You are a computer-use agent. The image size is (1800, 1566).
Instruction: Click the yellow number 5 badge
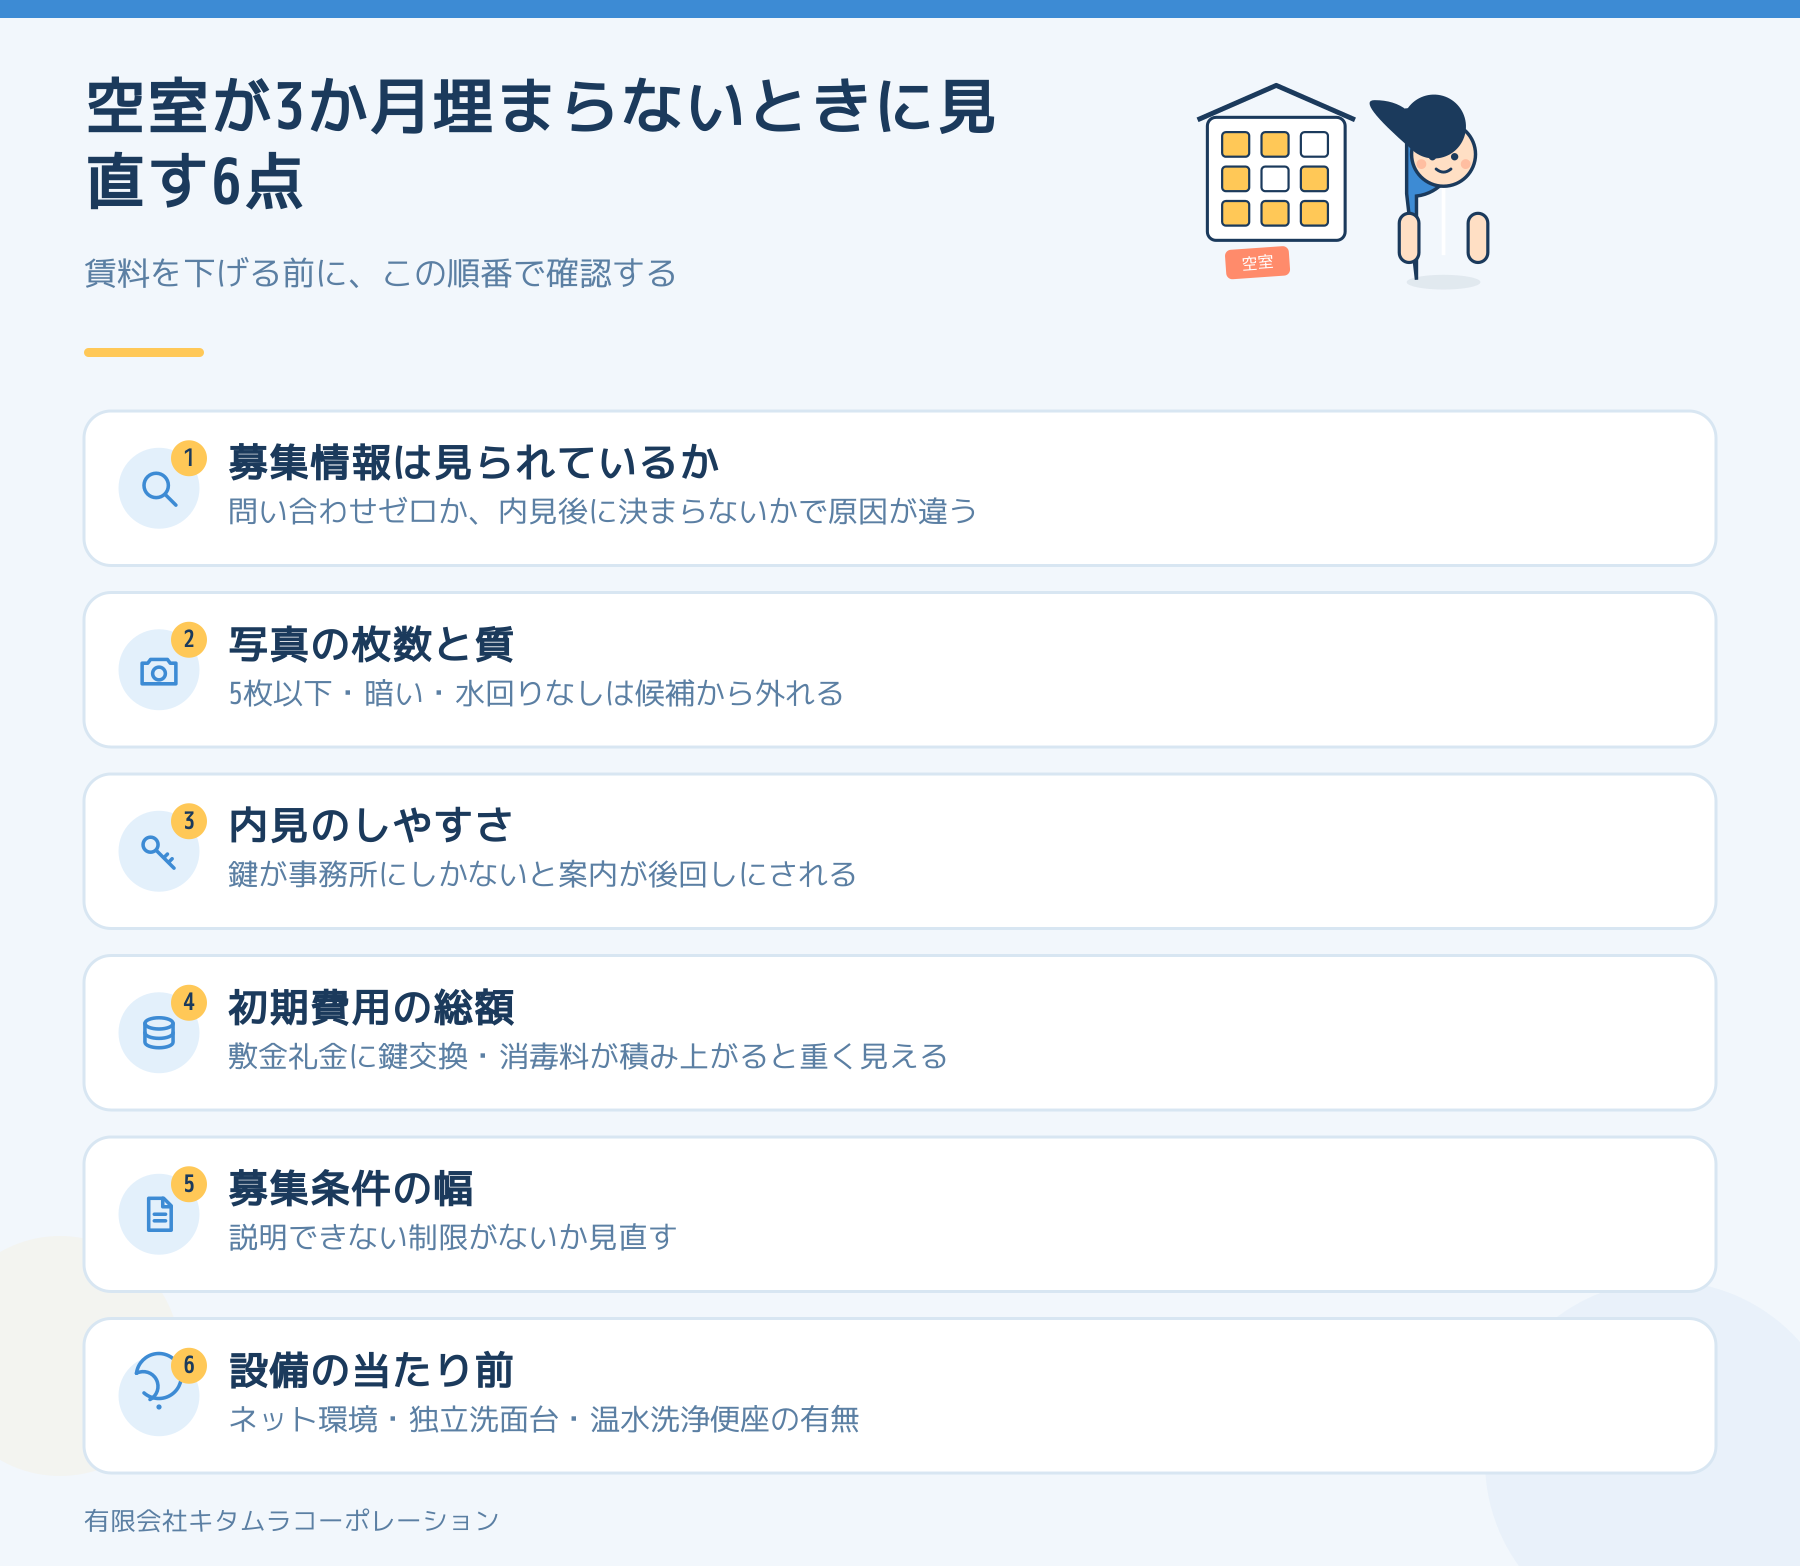point(189,1184)
